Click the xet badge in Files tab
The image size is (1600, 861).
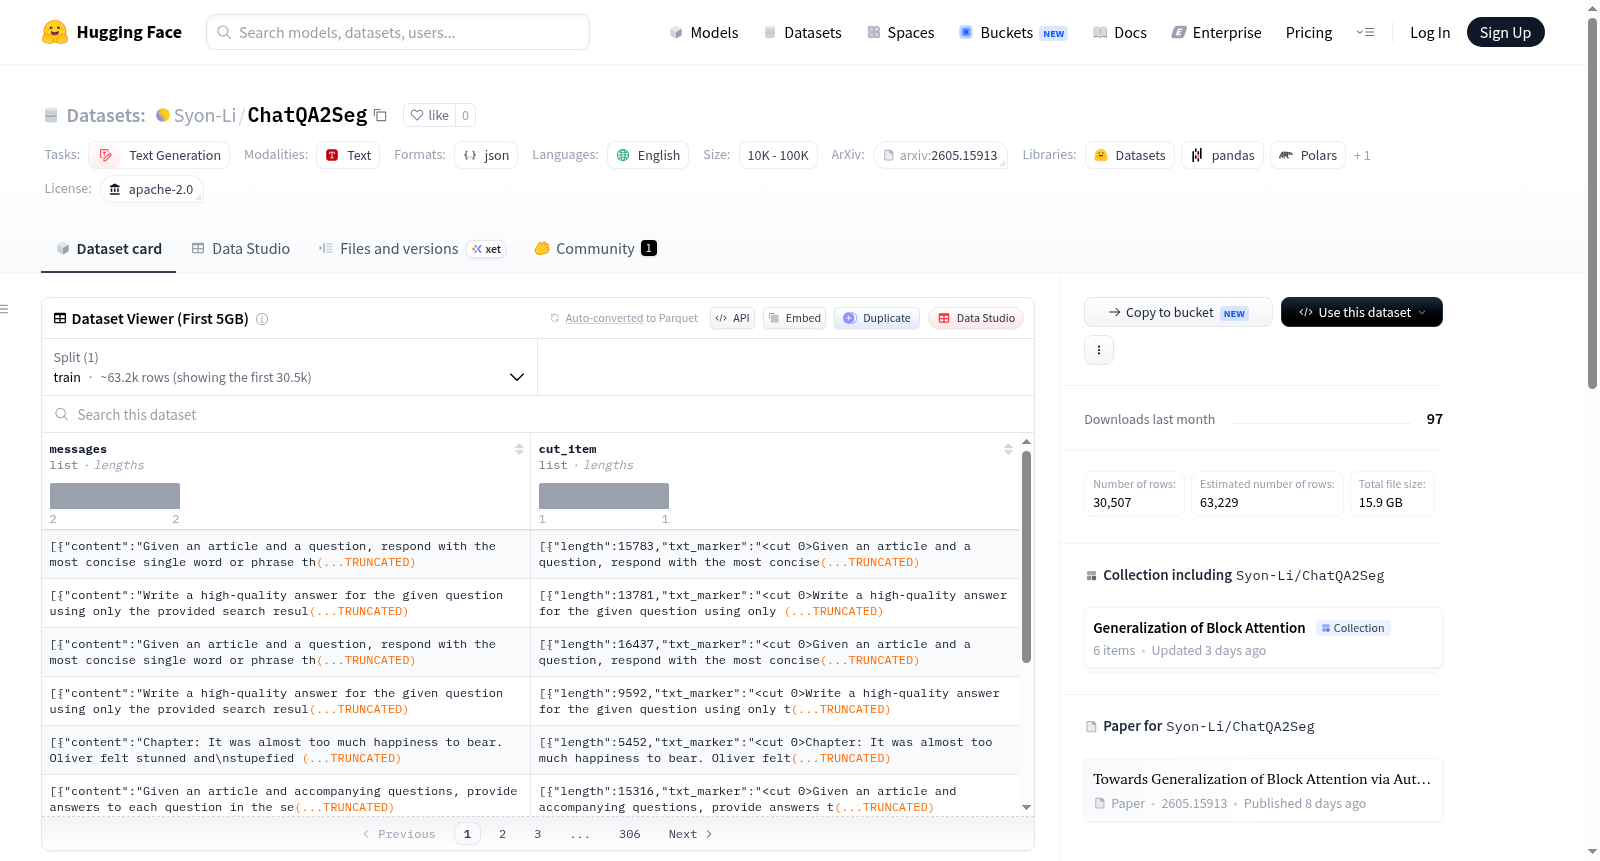[487, 249]
